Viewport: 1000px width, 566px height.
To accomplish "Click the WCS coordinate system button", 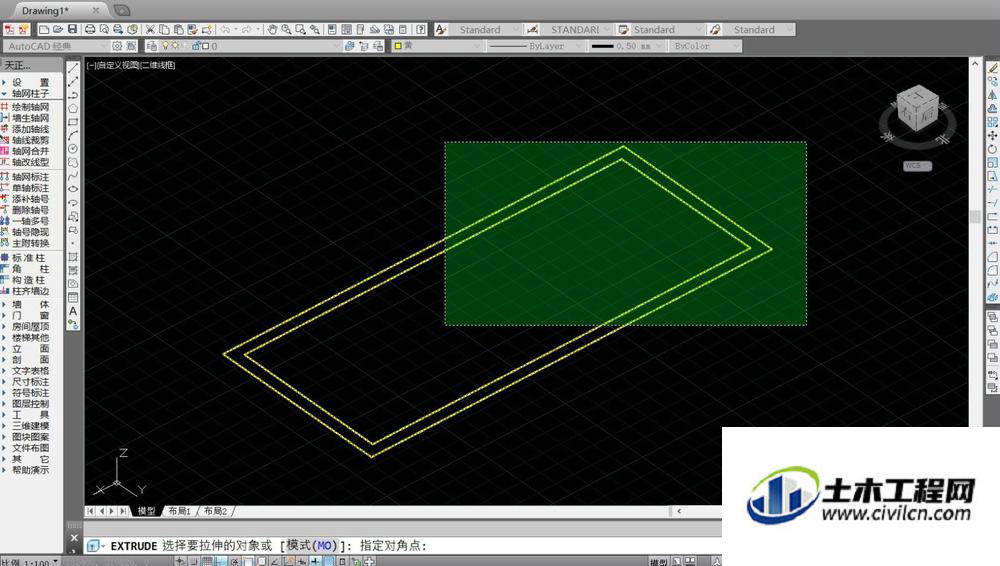I will pos(917,165).
